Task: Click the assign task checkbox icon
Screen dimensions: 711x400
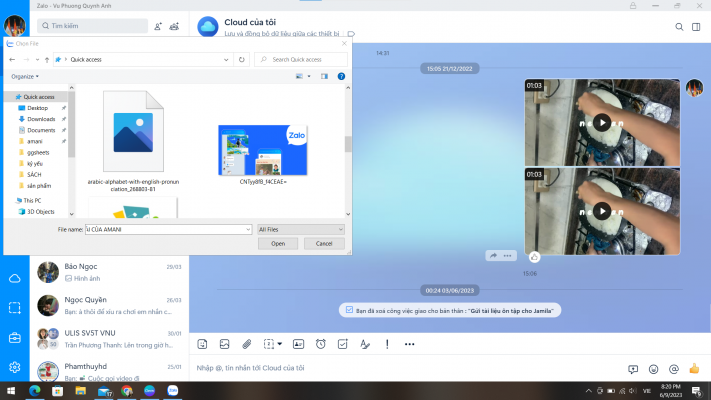Action: pyautogui.click(x=343, y=344)
